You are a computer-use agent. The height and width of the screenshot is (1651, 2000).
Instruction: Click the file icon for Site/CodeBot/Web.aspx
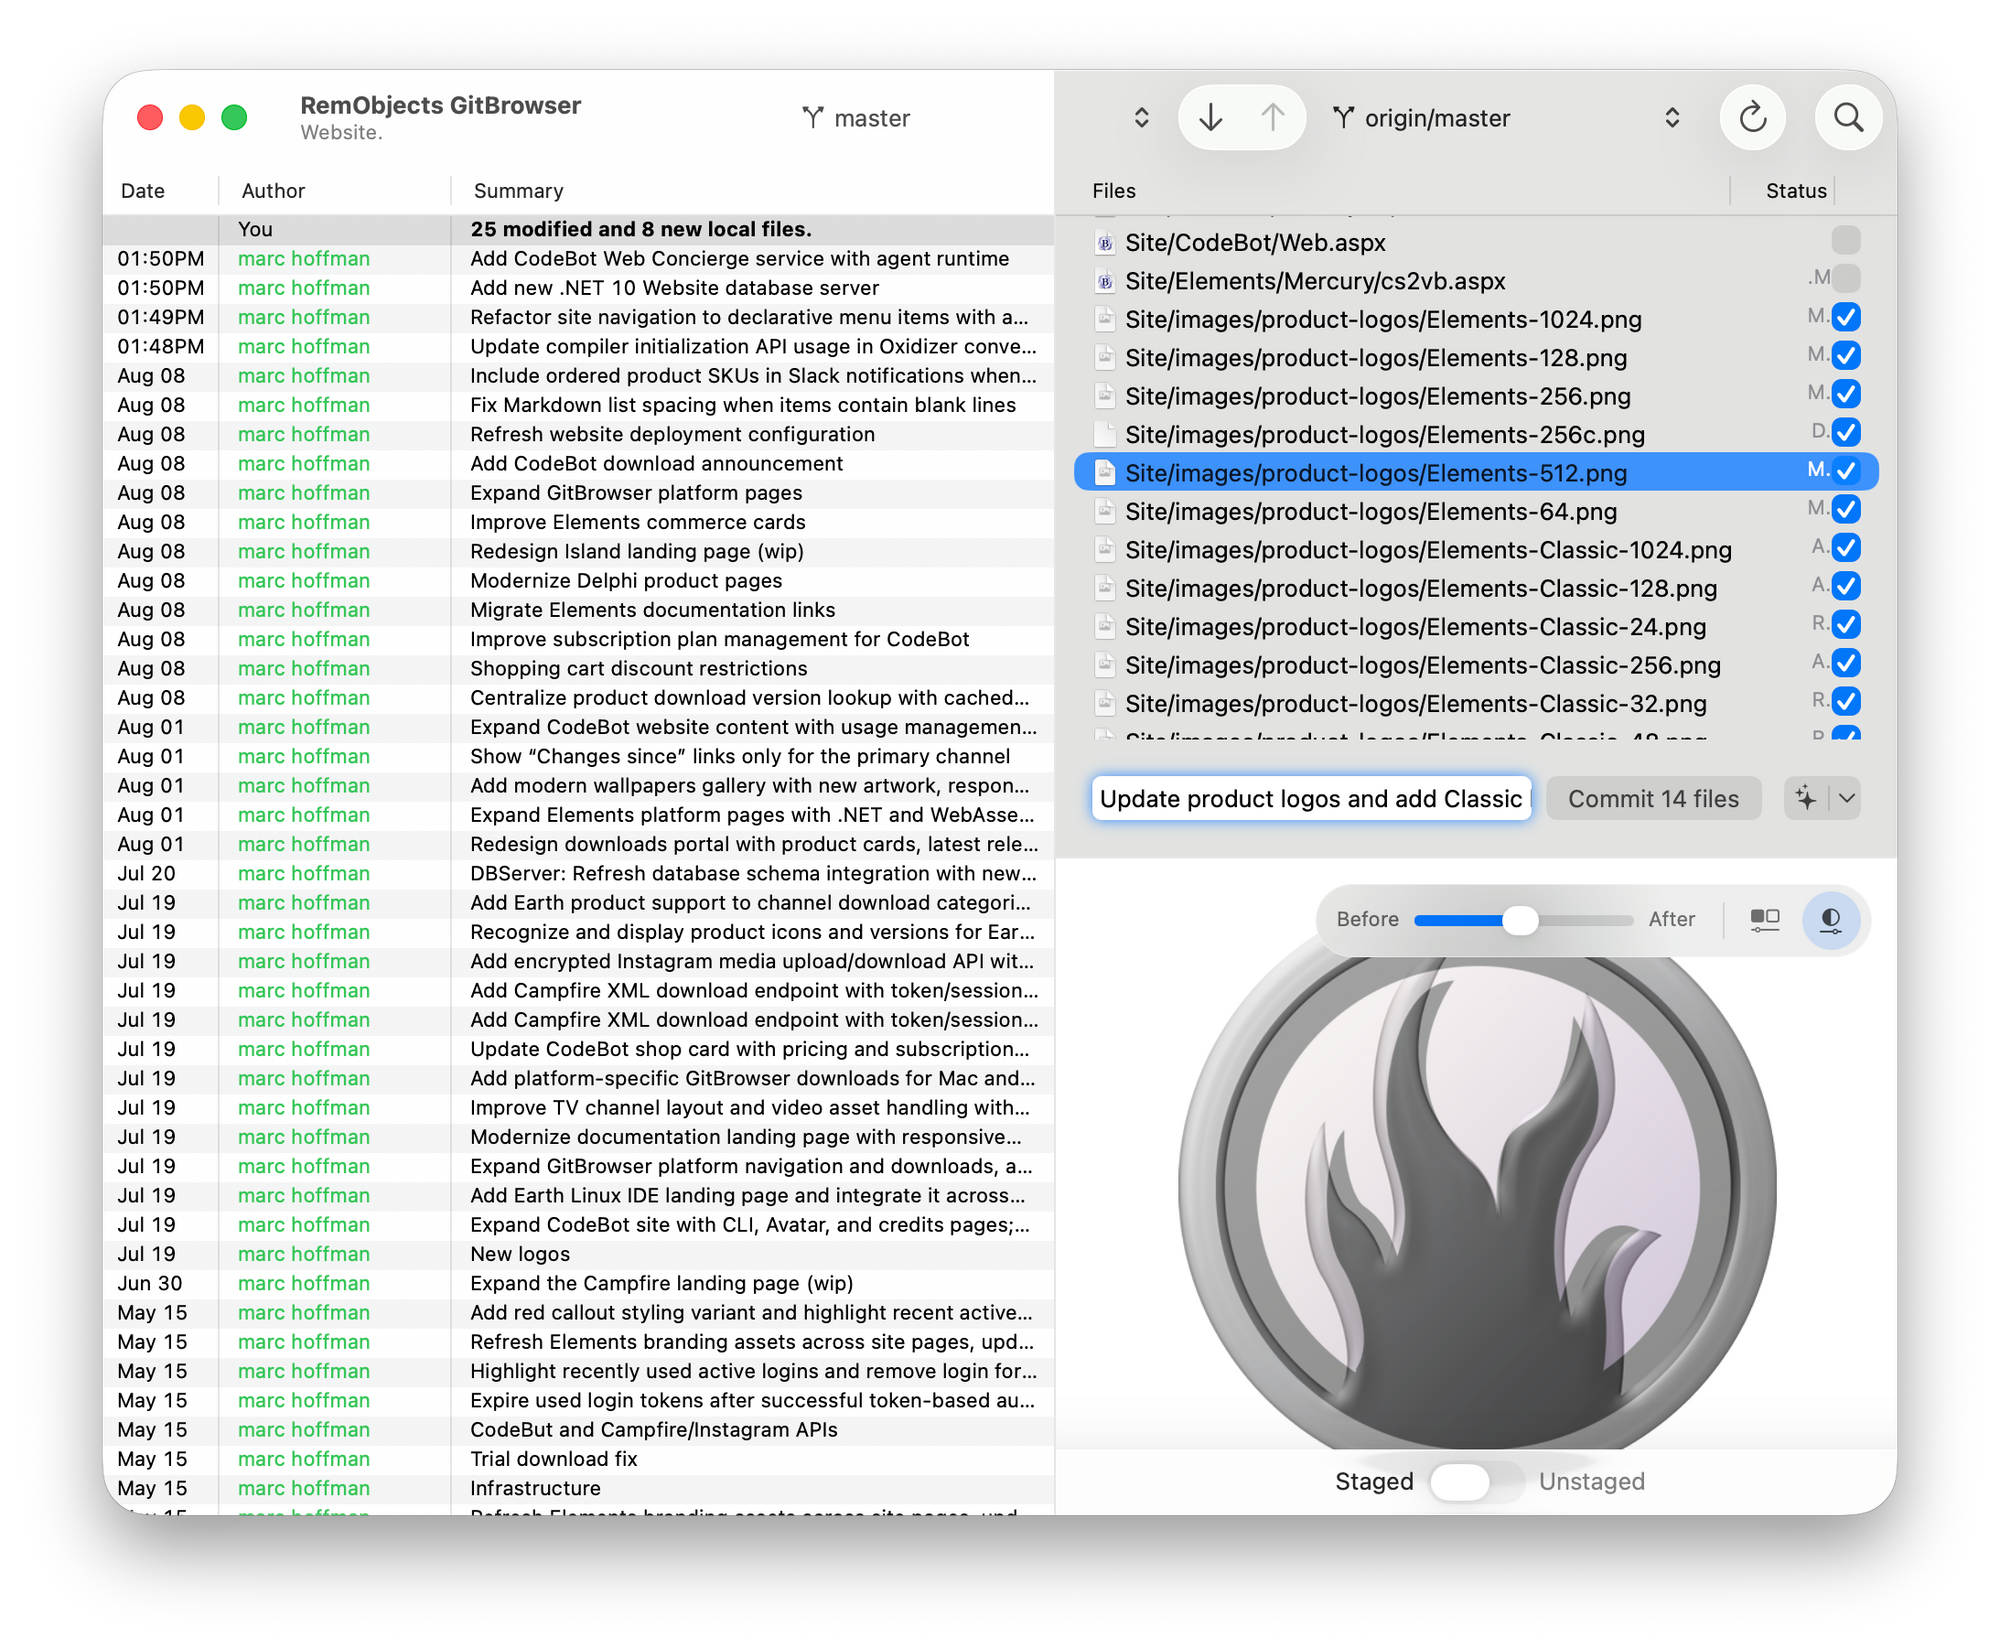1105,243
